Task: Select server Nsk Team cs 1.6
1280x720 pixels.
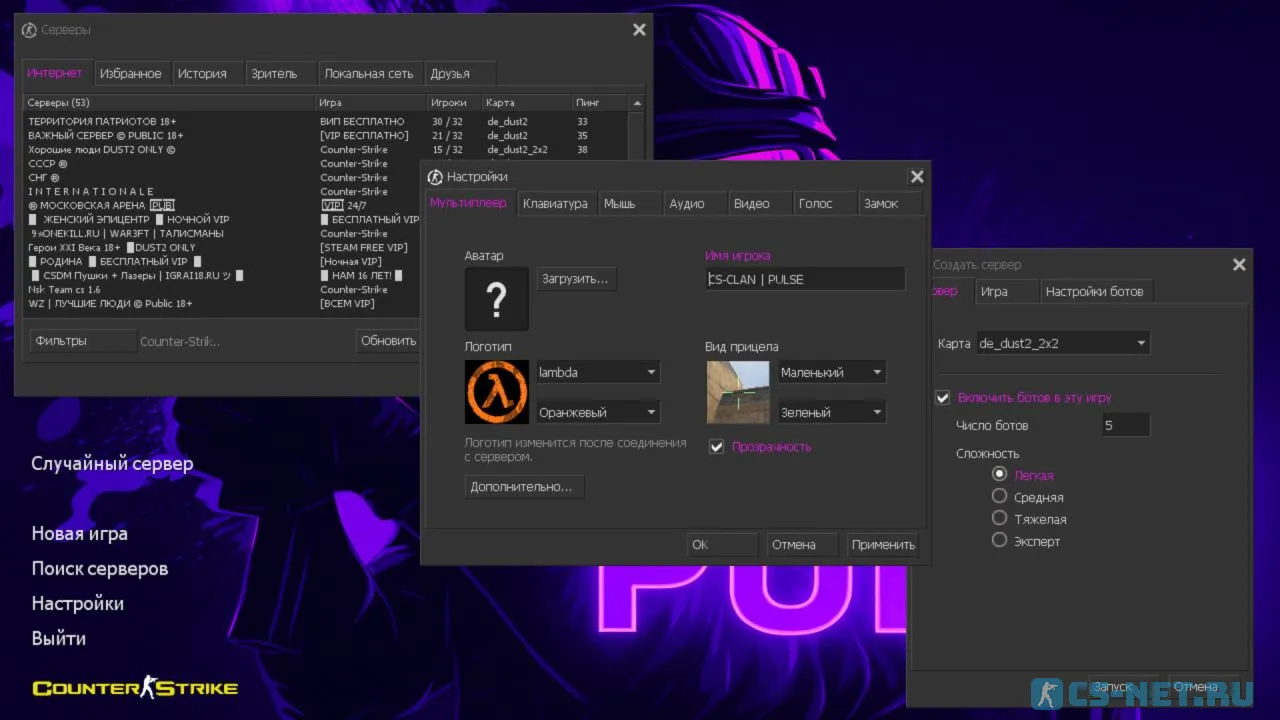Action: click(220, 289)
